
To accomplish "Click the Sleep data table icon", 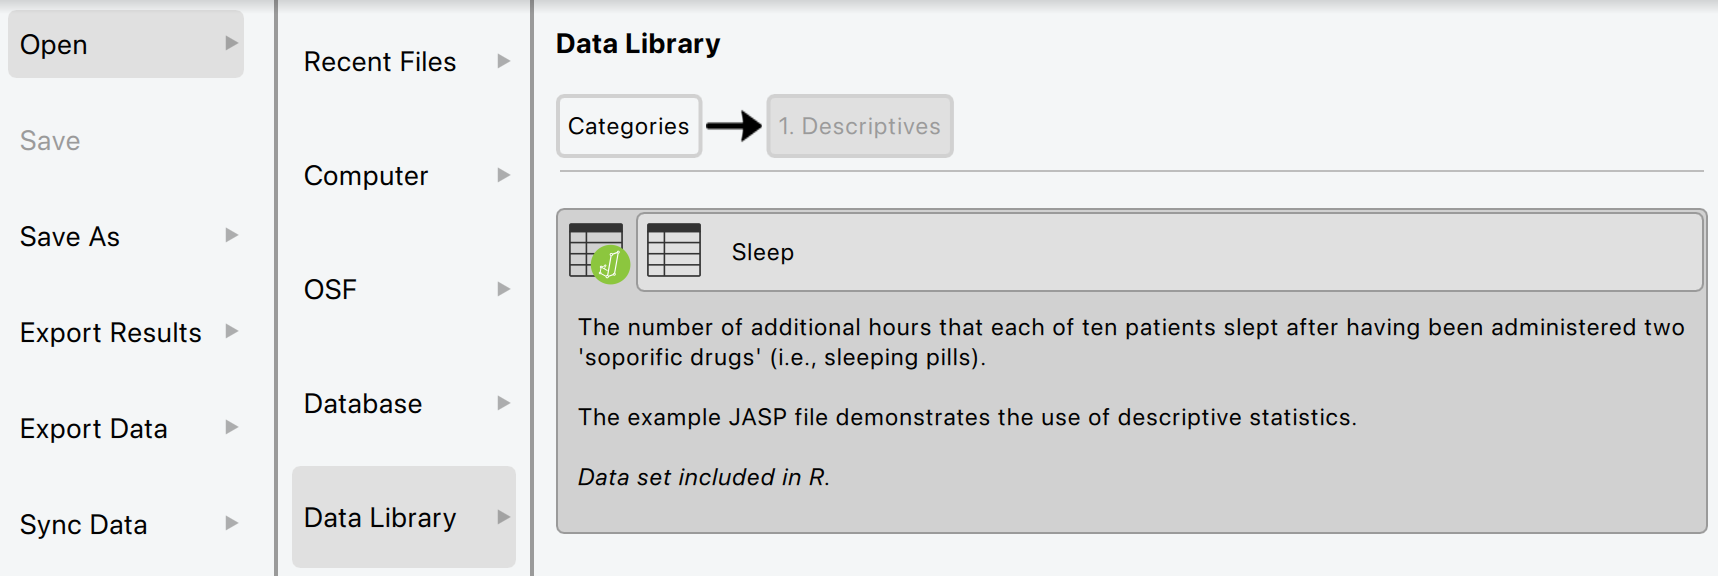I will pyautogui.click(x=673, y=250).
